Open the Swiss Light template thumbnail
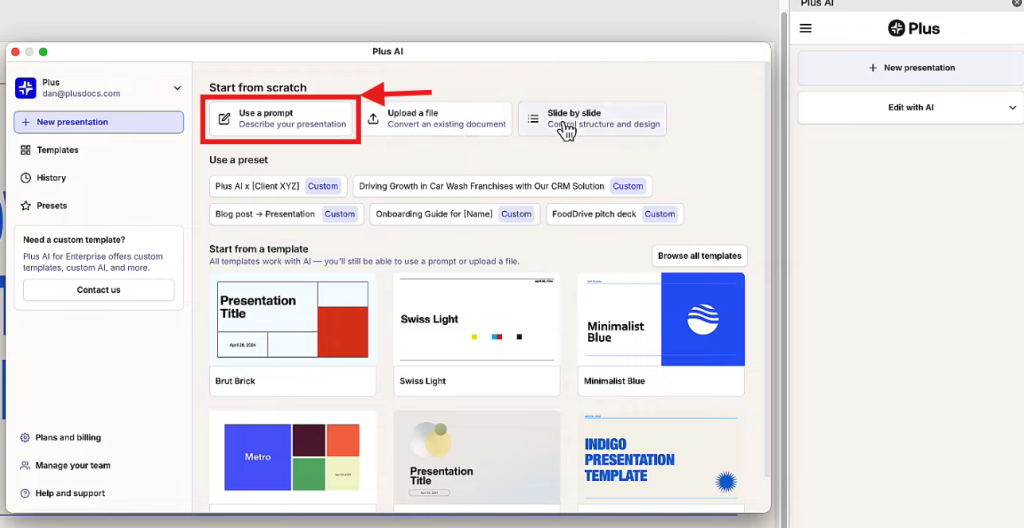This screenshot has height=528, width=1024. (x=477, y=320)
